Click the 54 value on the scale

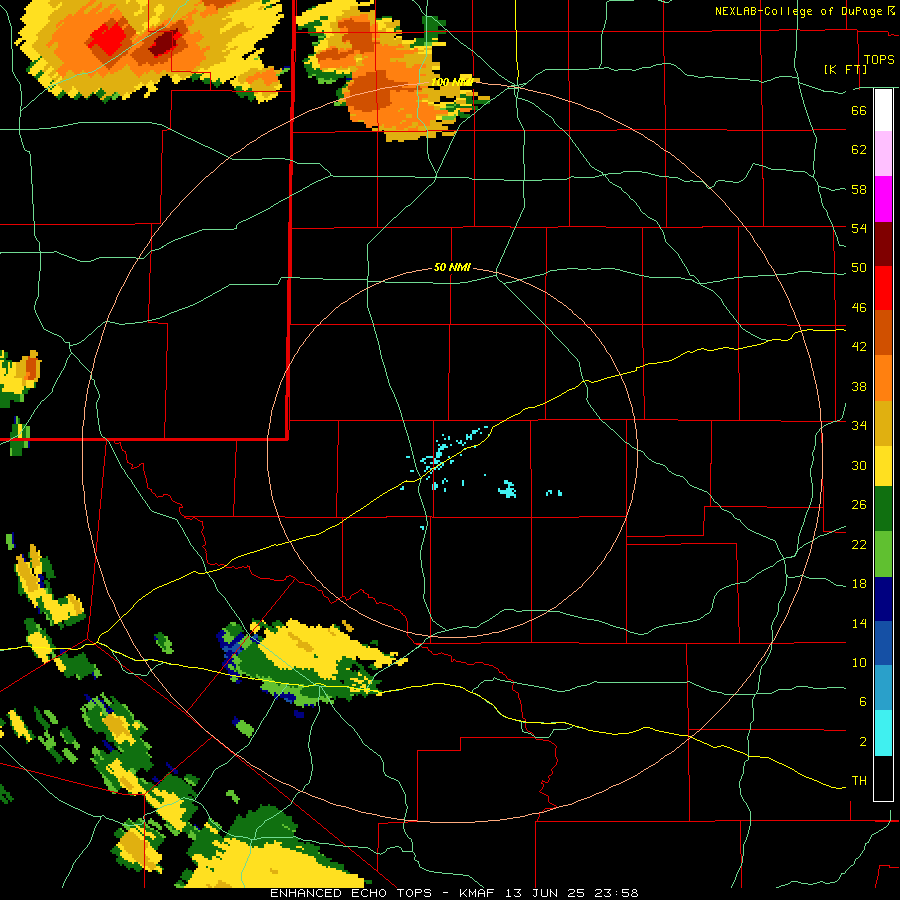coord(859,228)
